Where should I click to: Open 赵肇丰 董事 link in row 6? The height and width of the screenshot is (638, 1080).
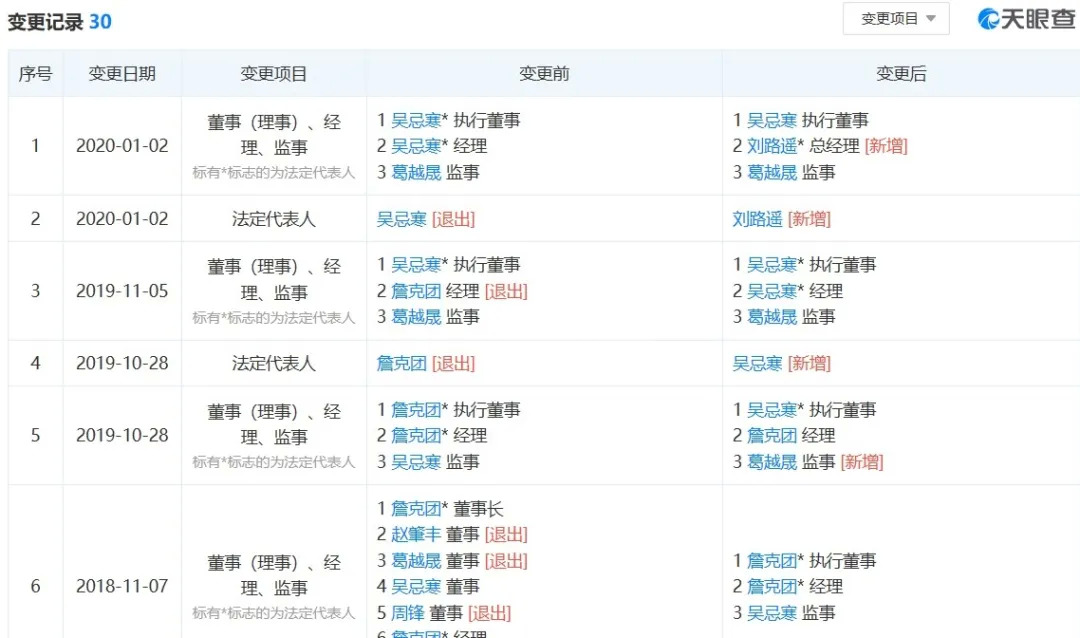[416, 535]
